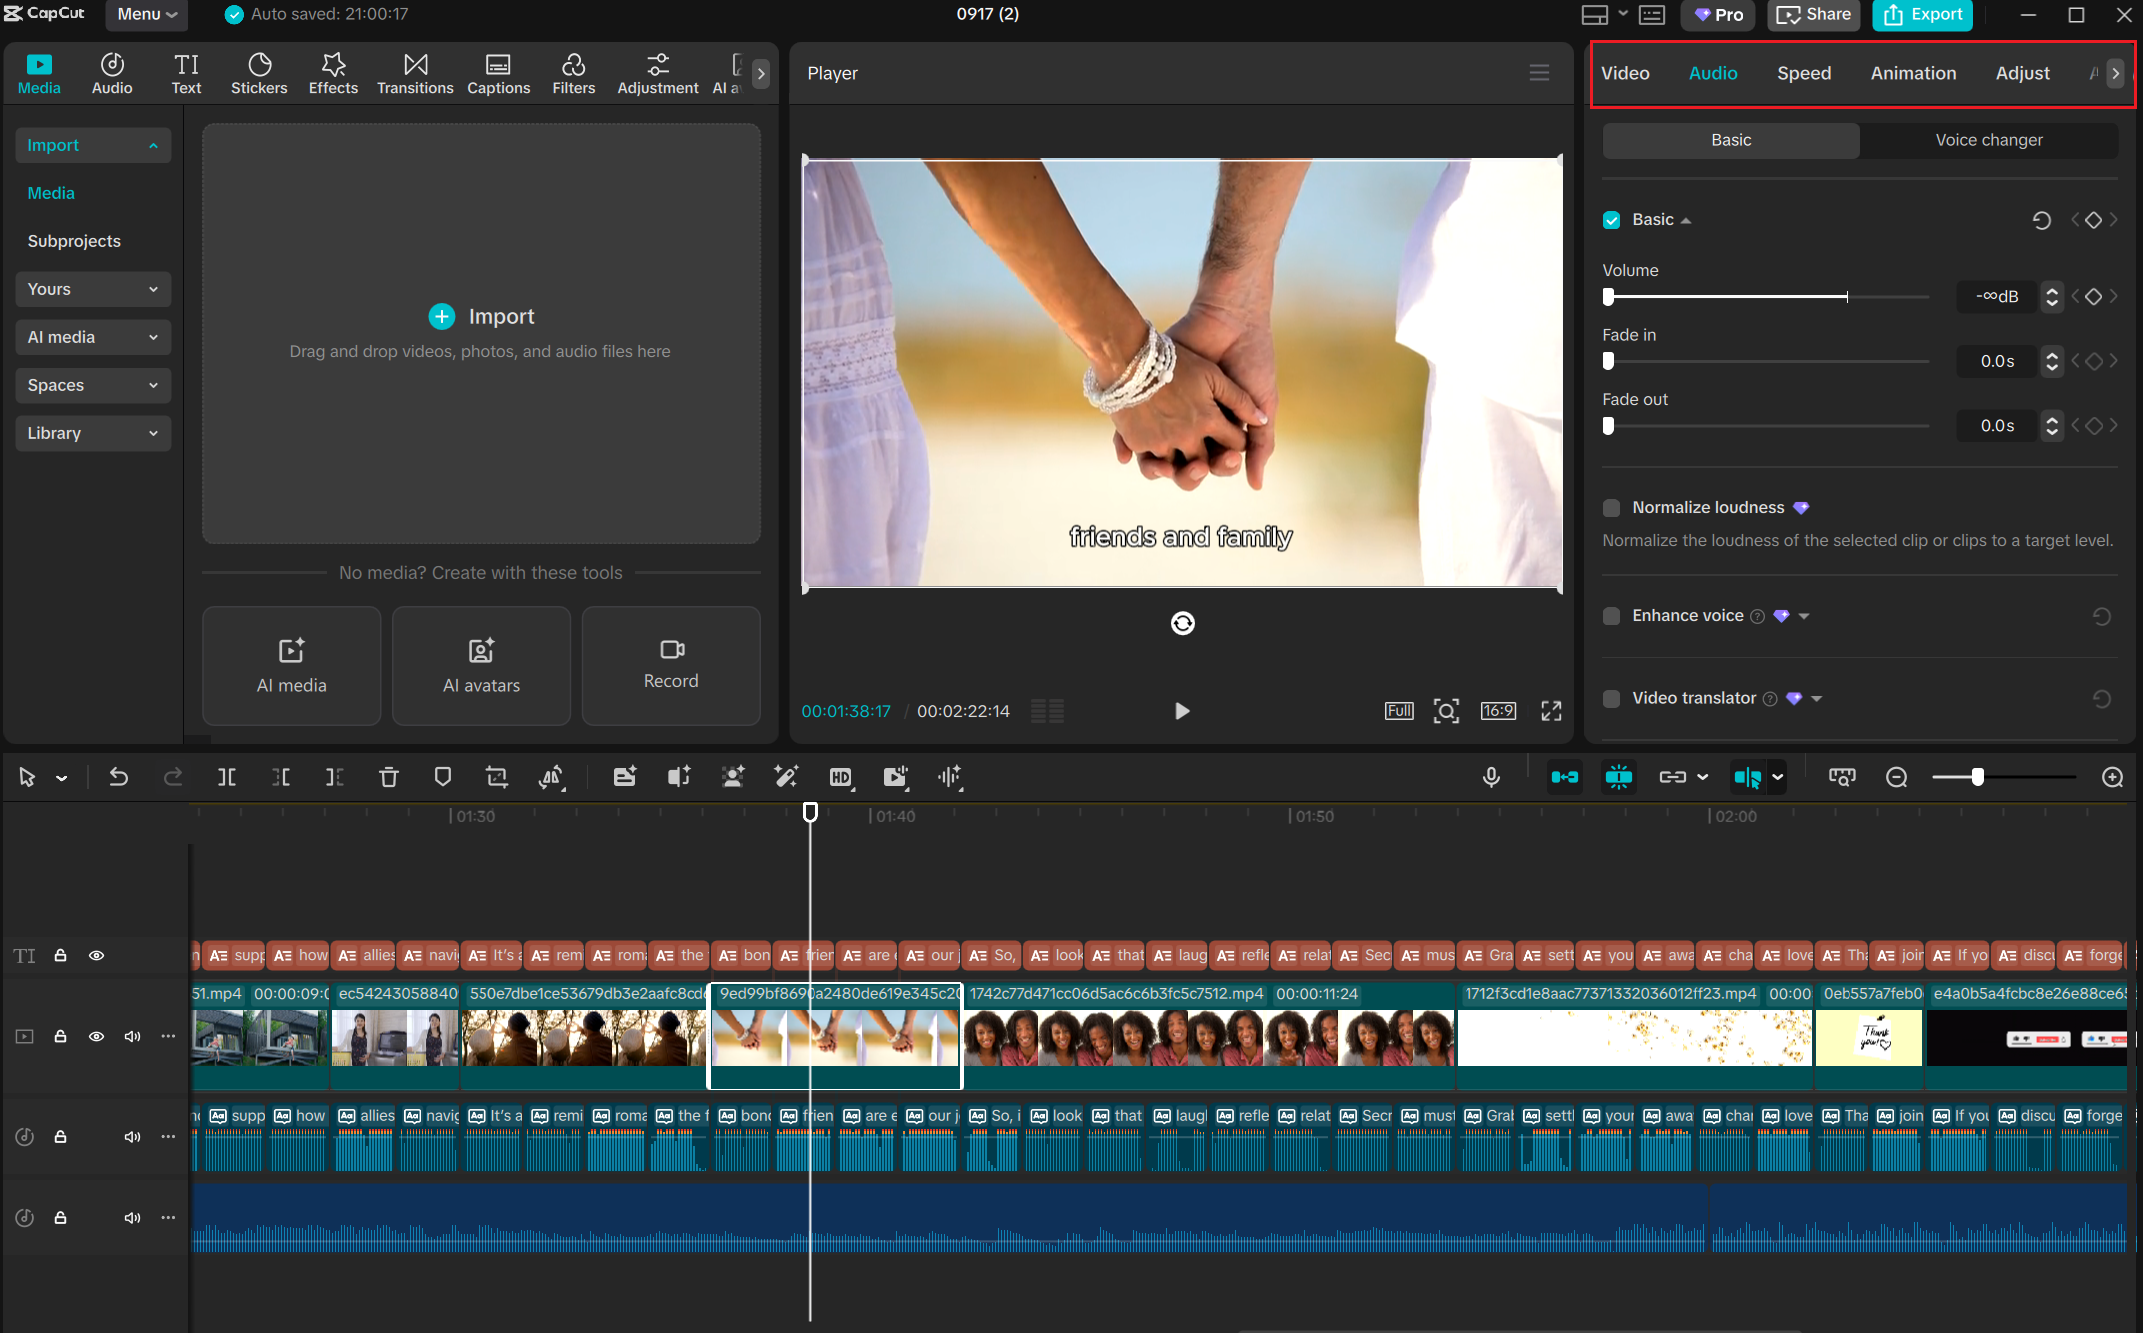This screenshot has width=2143, height=1333.
Task: Click the Export button
Action: [1921, 14]
